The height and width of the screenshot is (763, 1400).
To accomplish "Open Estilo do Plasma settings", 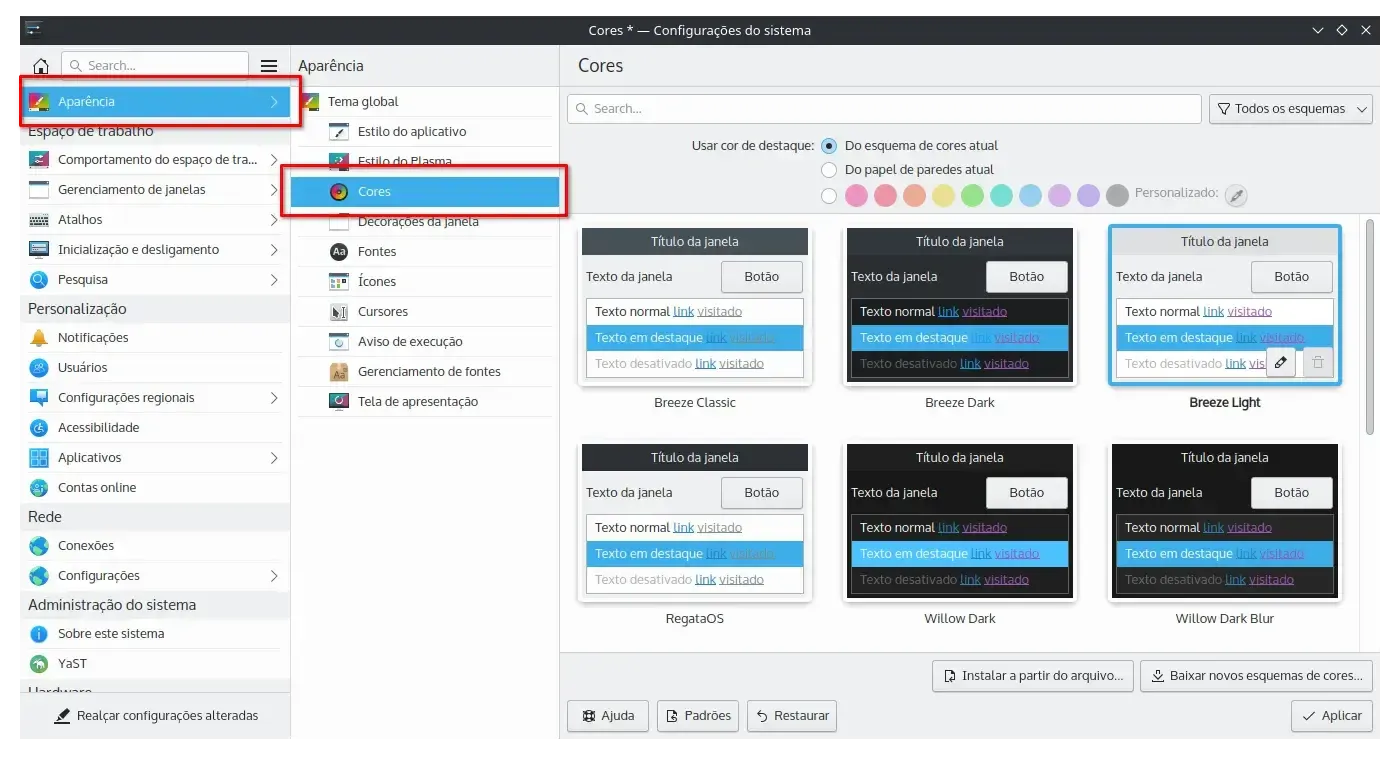I will (425, 162).
